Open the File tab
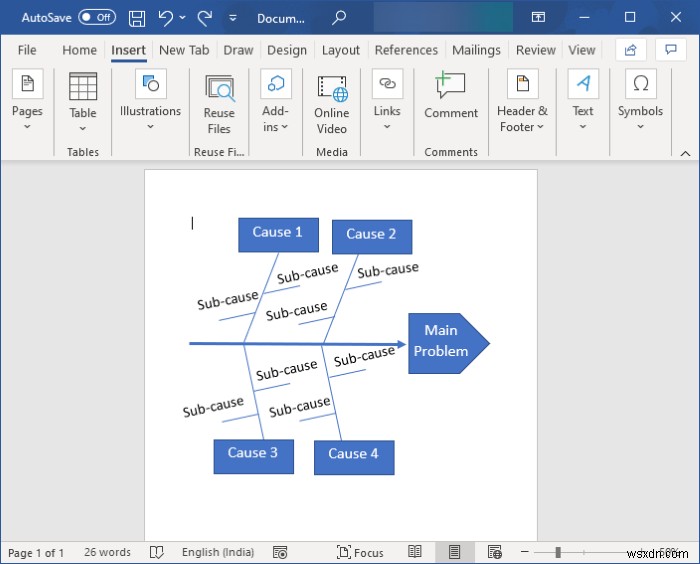 (x=27, y=50)
